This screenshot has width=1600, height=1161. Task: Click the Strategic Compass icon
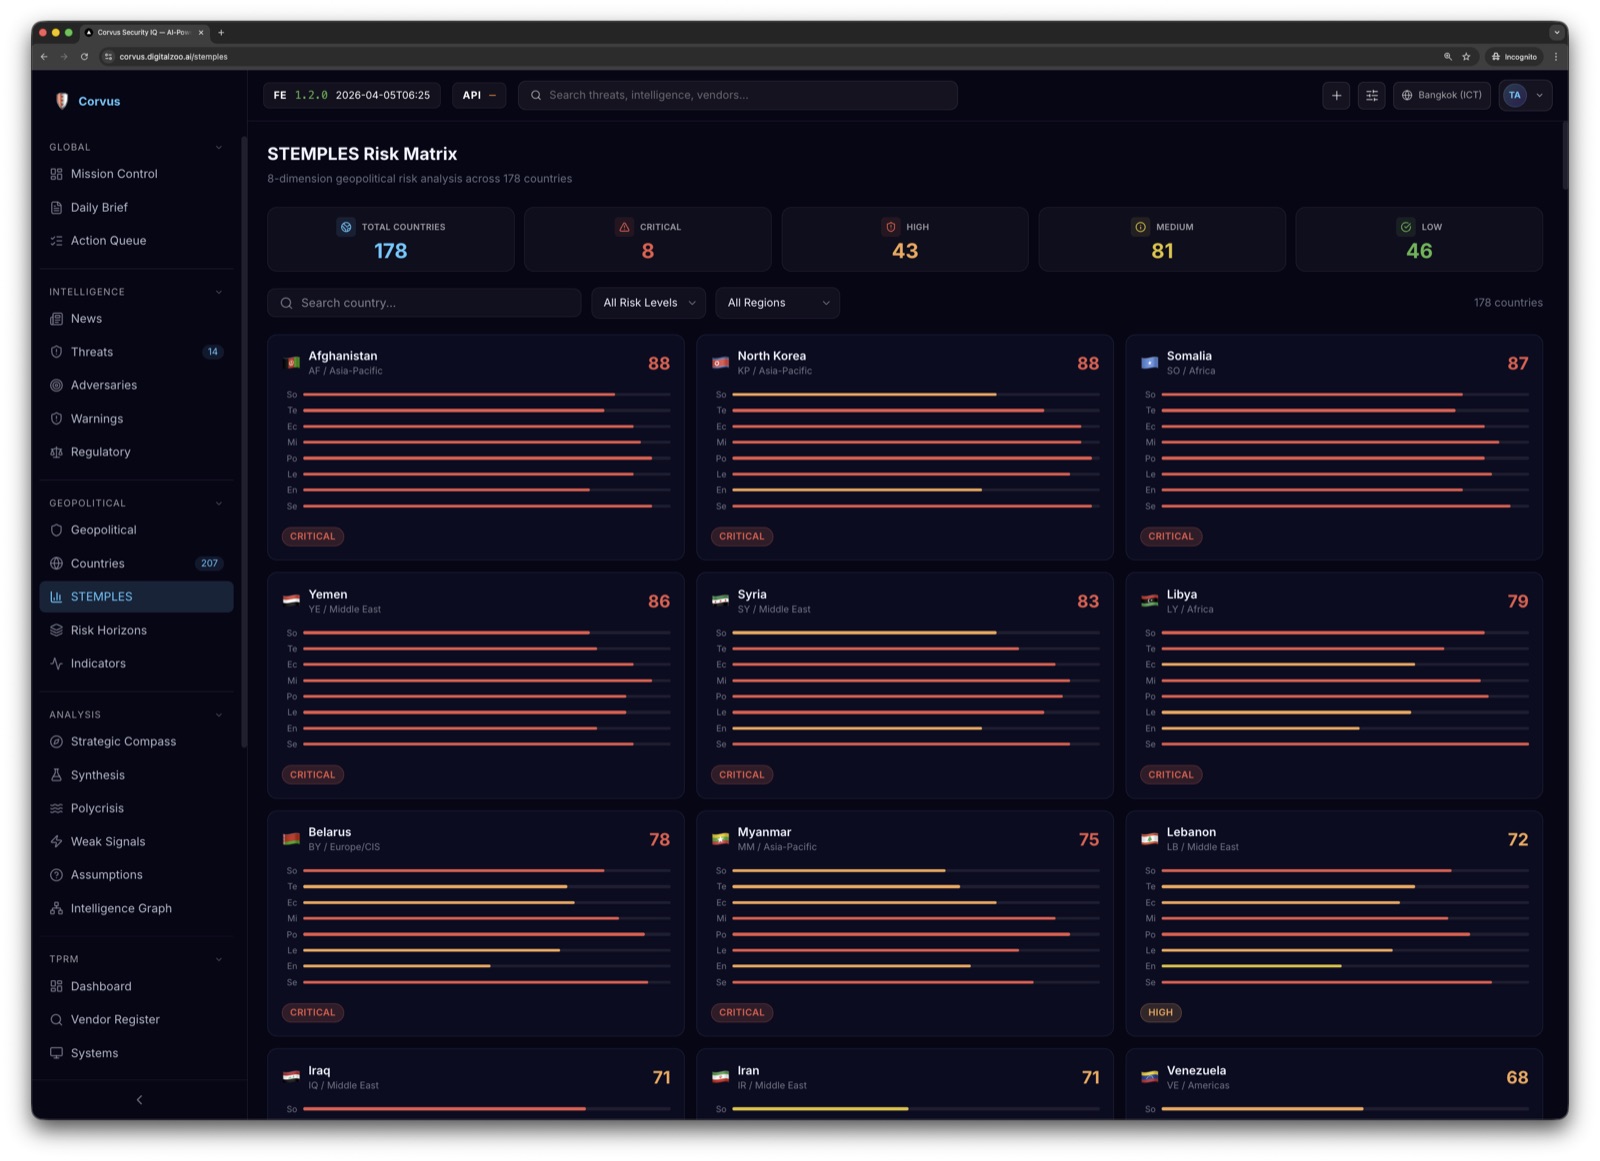56,742
